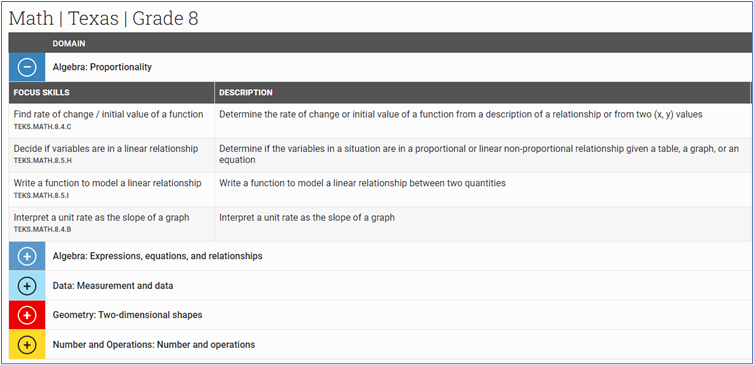Click the TEKS.MATH.8.4.C standard code

coord(42,127)
